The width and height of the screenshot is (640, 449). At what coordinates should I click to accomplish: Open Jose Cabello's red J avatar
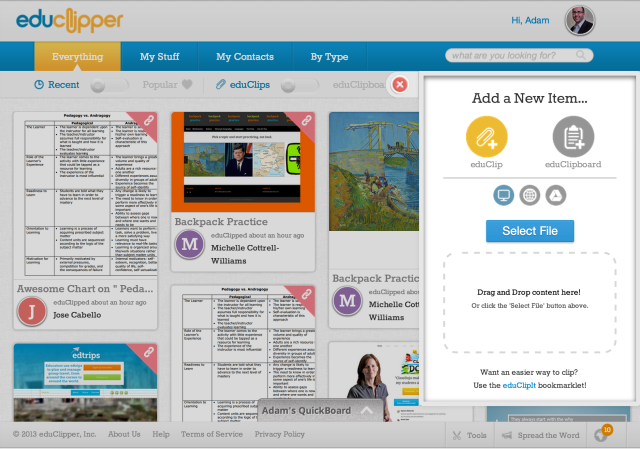(31, 311)
